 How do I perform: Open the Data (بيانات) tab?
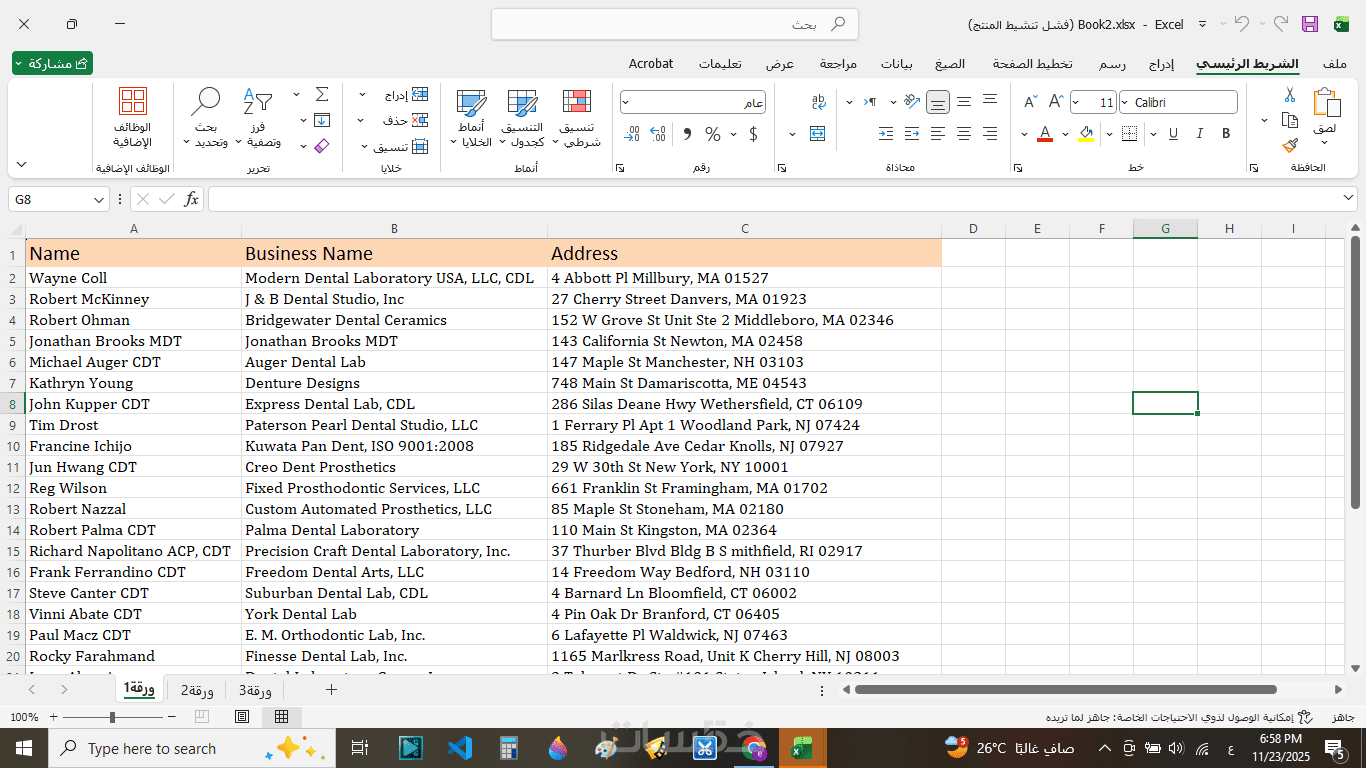pyautogui.click(x=896, y=64)
